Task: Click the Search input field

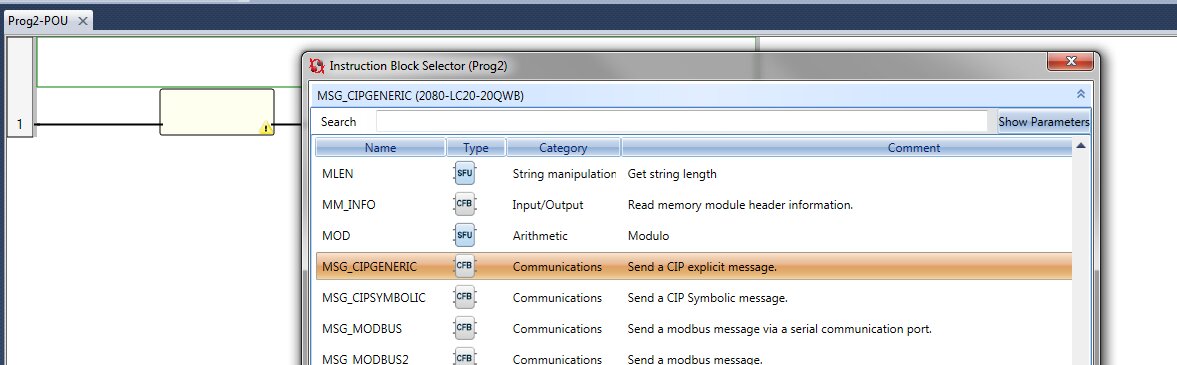Action: point(682,122)
